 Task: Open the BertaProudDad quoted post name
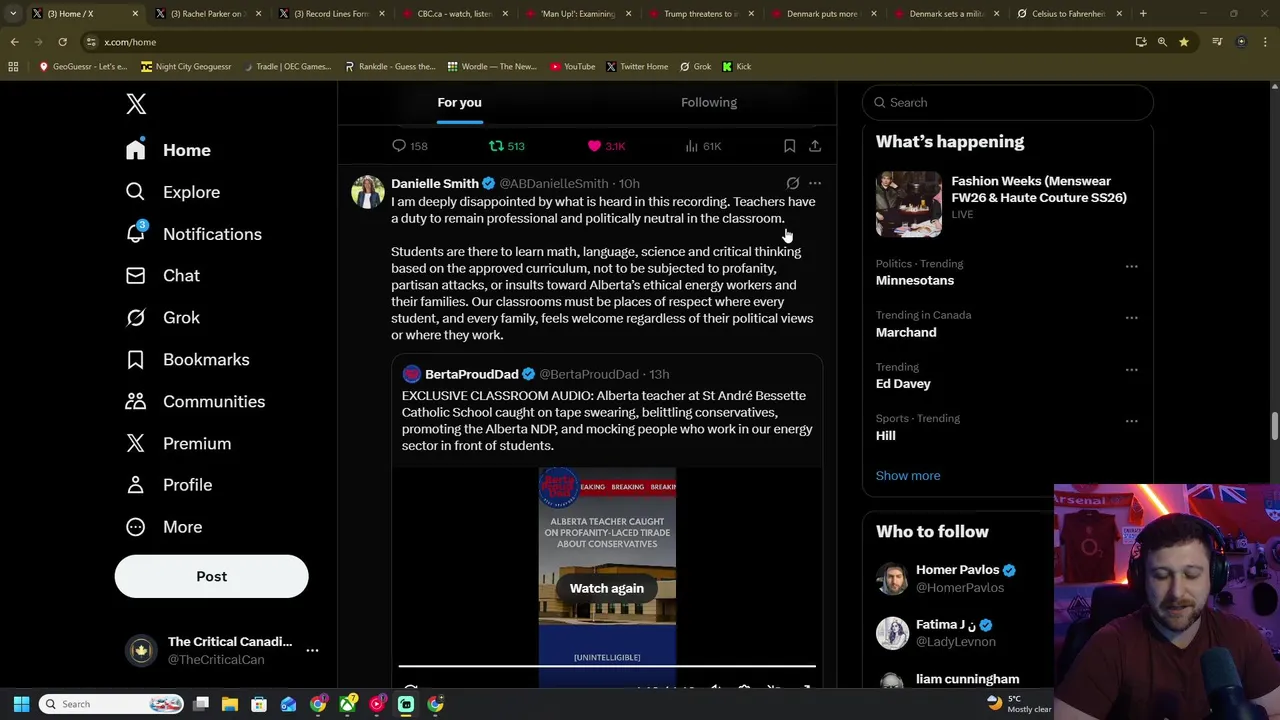coord(471,374)
